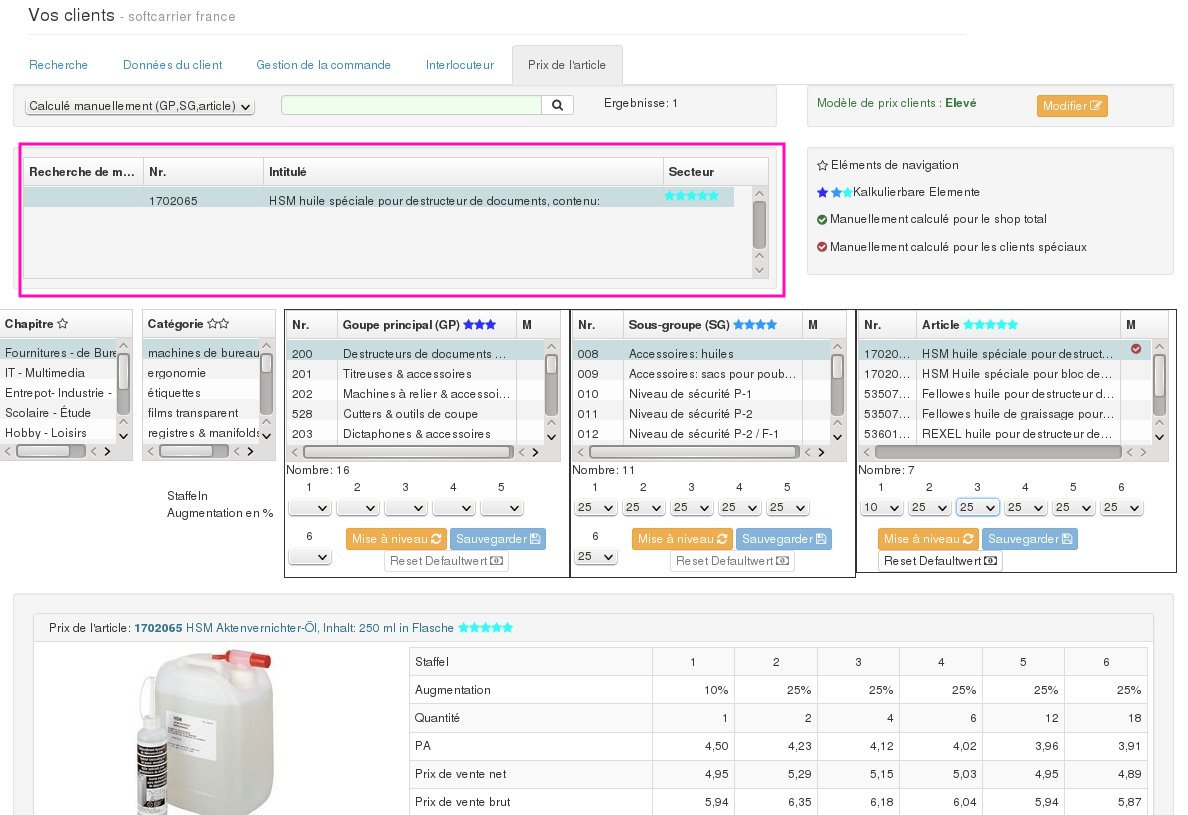Click the stars in Sous-groupe (SG) header
This screenshot has height=815, width=1188.
coord(755,324)
